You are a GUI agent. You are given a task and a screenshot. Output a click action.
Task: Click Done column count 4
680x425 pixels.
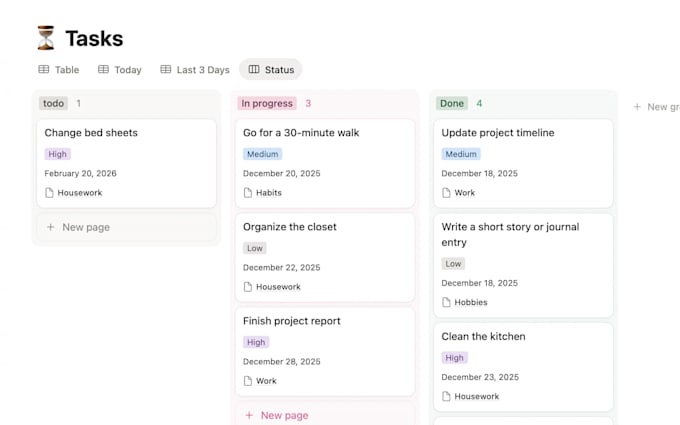click(x=479, y=103)
